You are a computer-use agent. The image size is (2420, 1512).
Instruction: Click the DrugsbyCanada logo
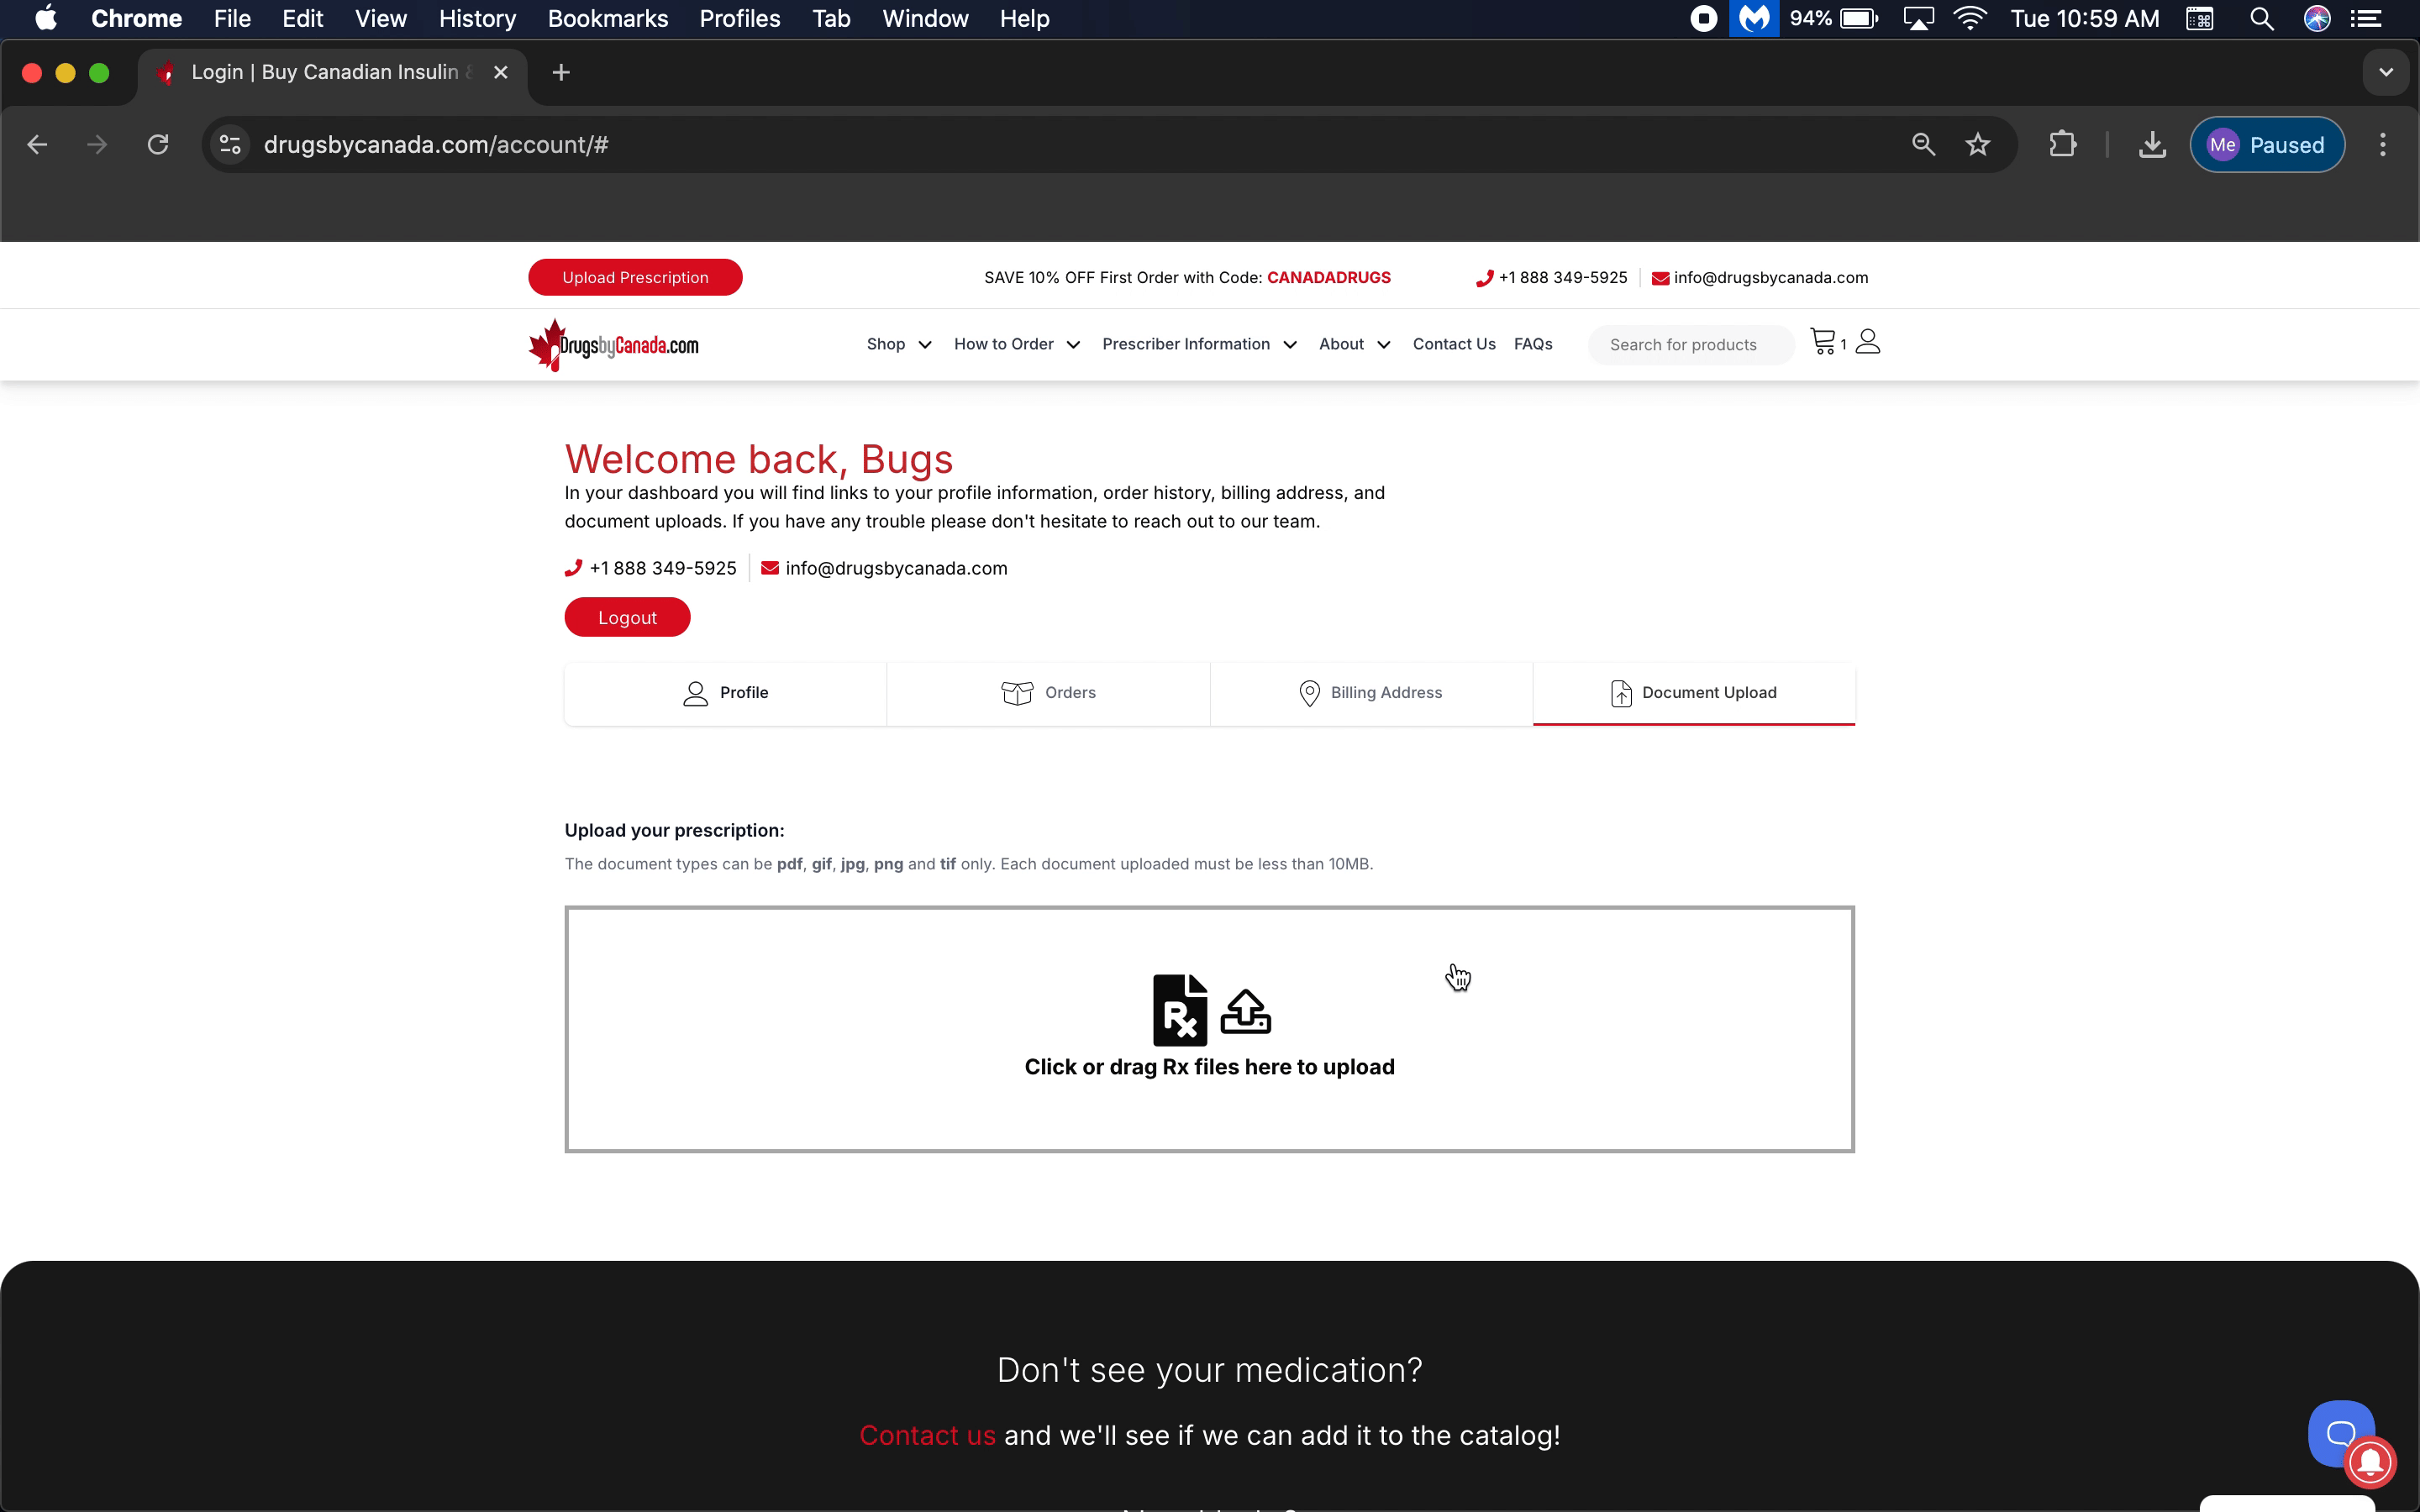point(614,345)
